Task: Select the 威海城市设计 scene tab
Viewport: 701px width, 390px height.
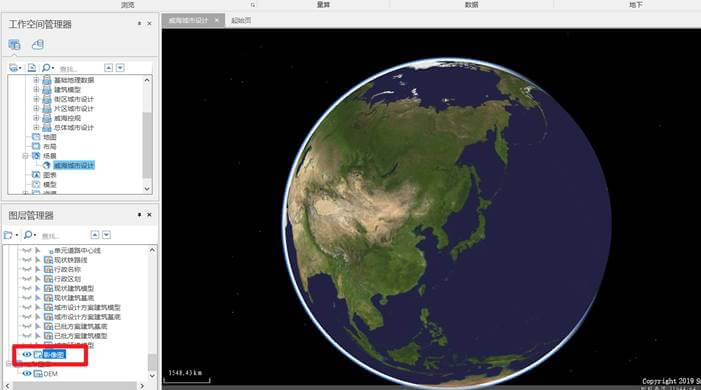Action: 189,20
